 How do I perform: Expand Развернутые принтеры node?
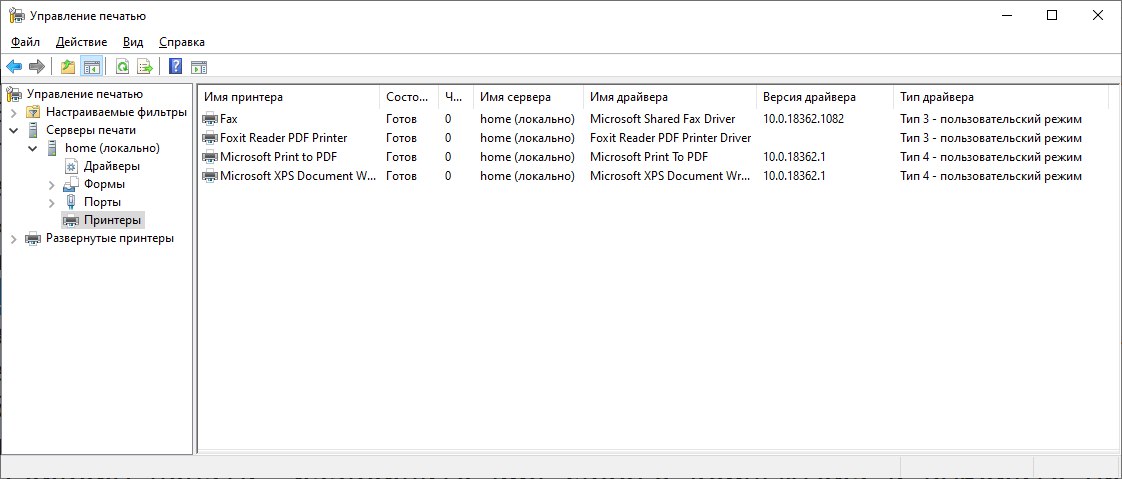(14, 238)
